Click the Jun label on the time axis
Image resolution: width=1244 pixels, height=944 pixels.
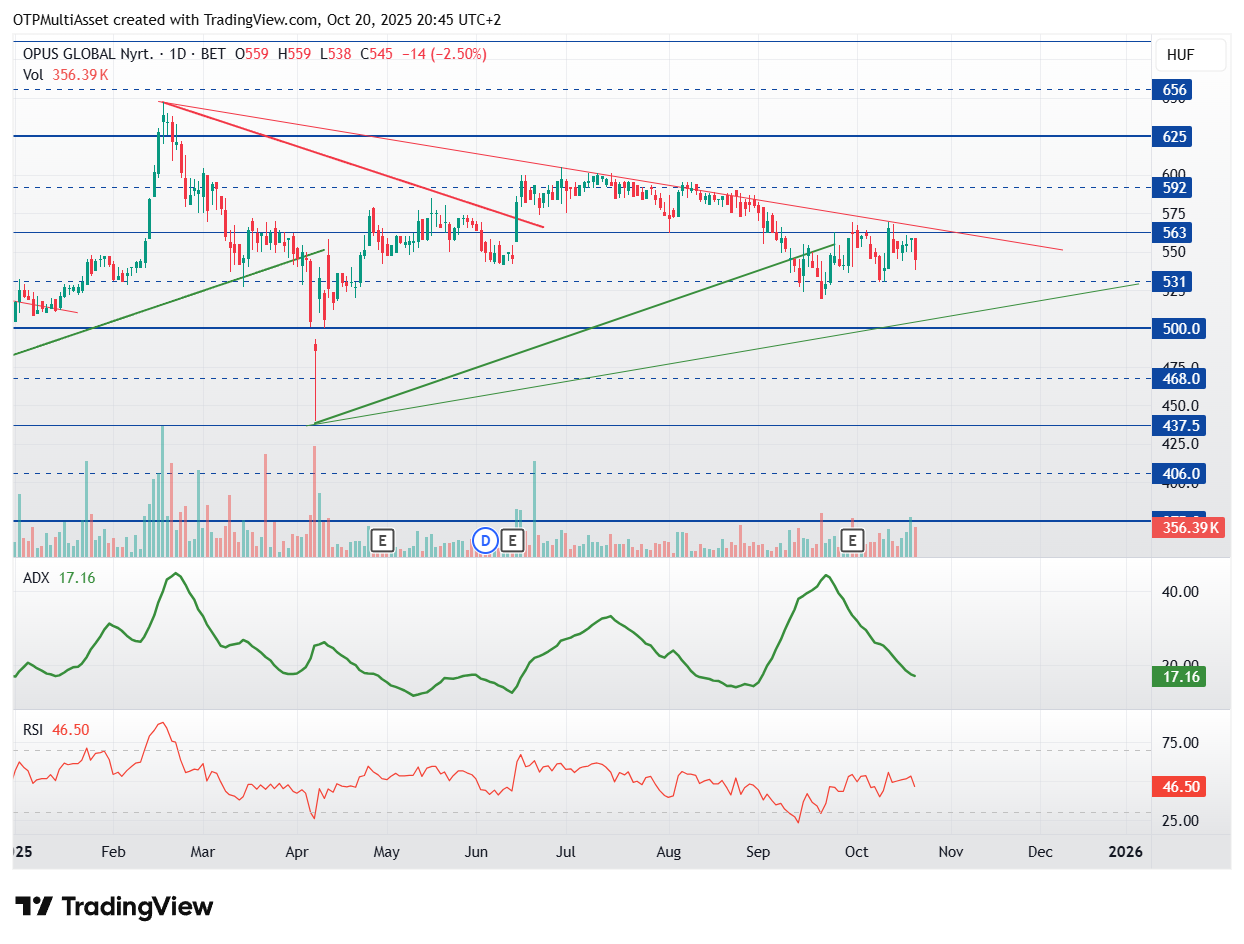tap(476, 852)
